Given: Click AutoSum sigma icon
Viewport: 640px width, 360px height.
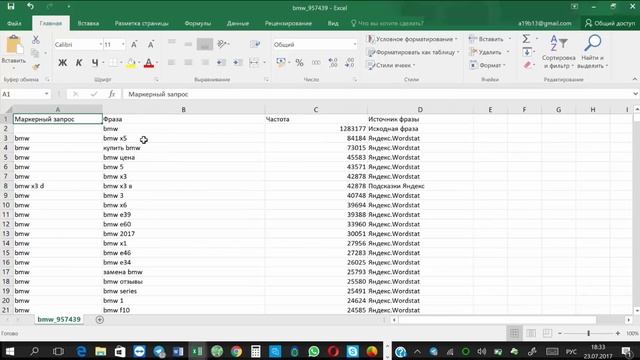Looking at the screenshot, I should click(x=526, y=39).
